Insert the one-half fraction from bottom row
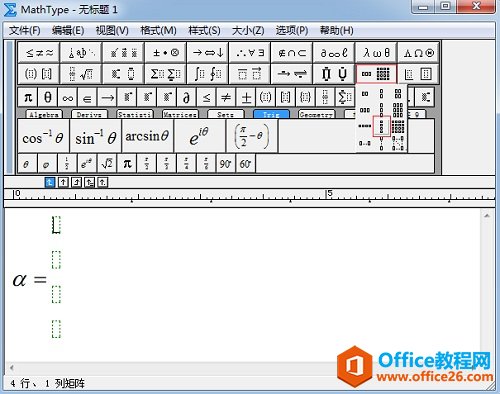Image resolution: width=500 pixels, height=394 pixels. (67, 164)
